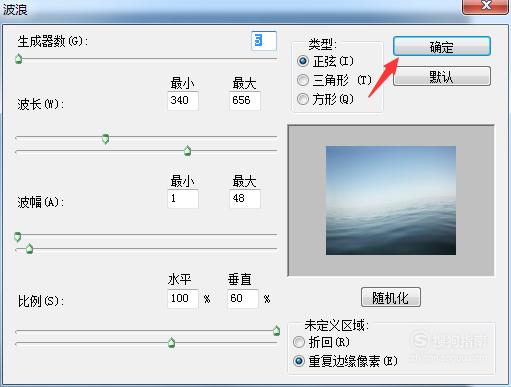Close the 波浪 dialog window
511x387 pixels.
[486, 6]
